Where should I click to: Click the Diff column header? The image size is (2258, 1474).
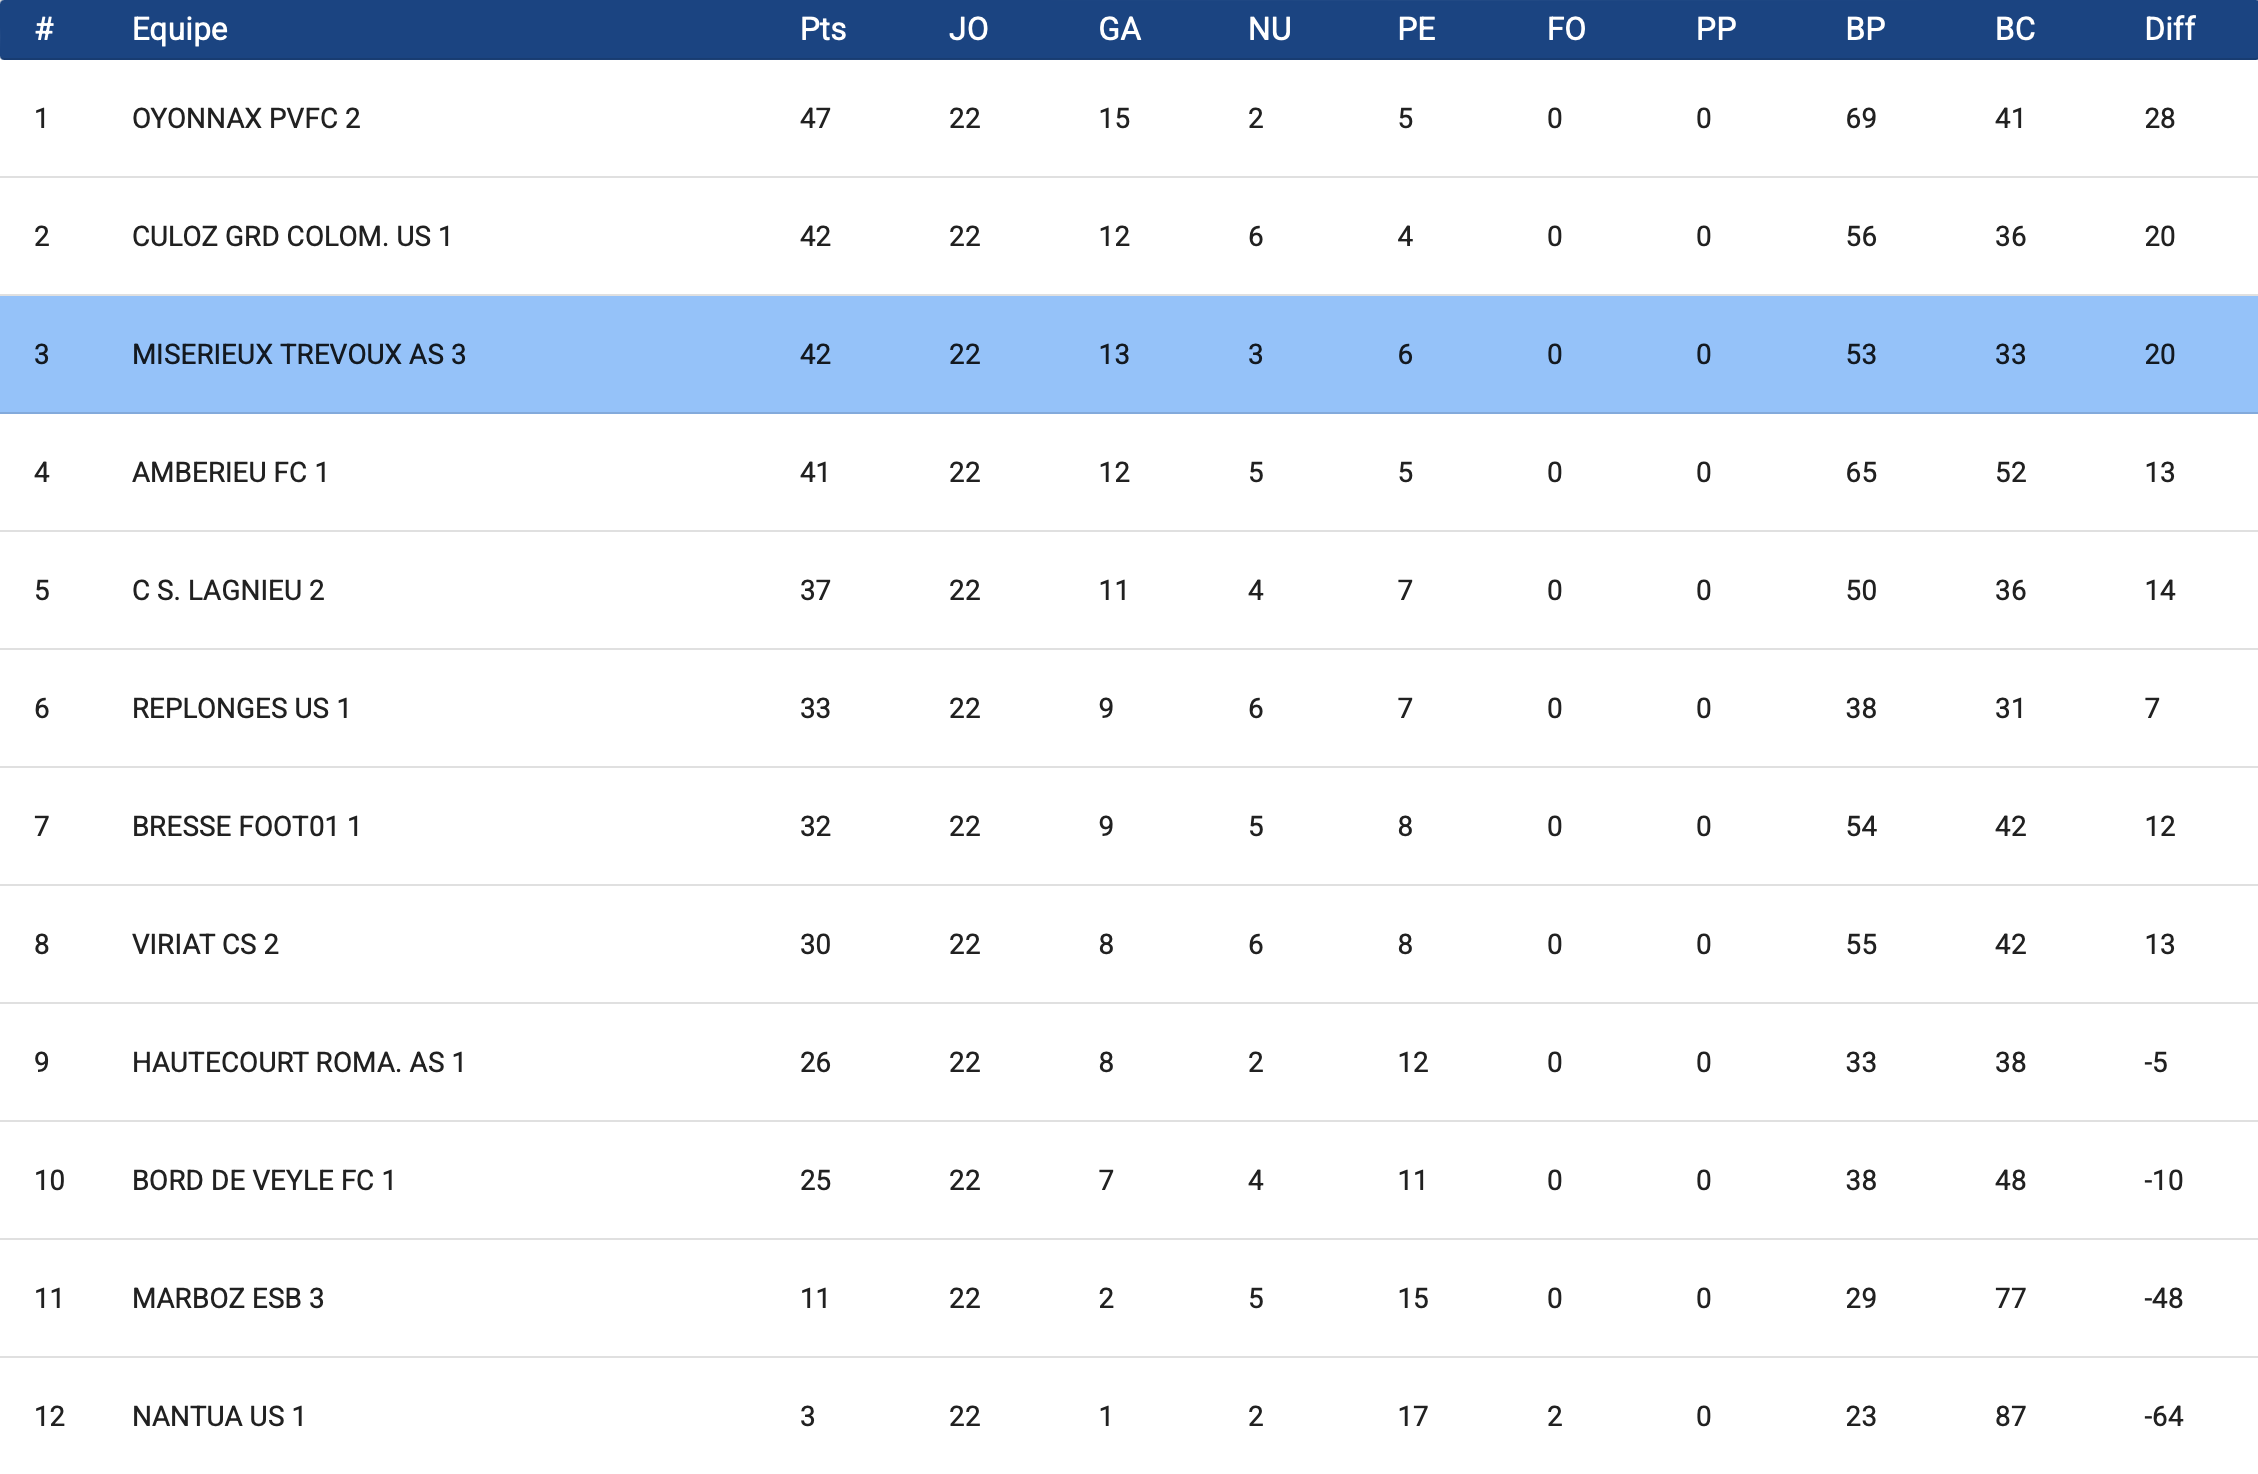tap(2169, 29)
